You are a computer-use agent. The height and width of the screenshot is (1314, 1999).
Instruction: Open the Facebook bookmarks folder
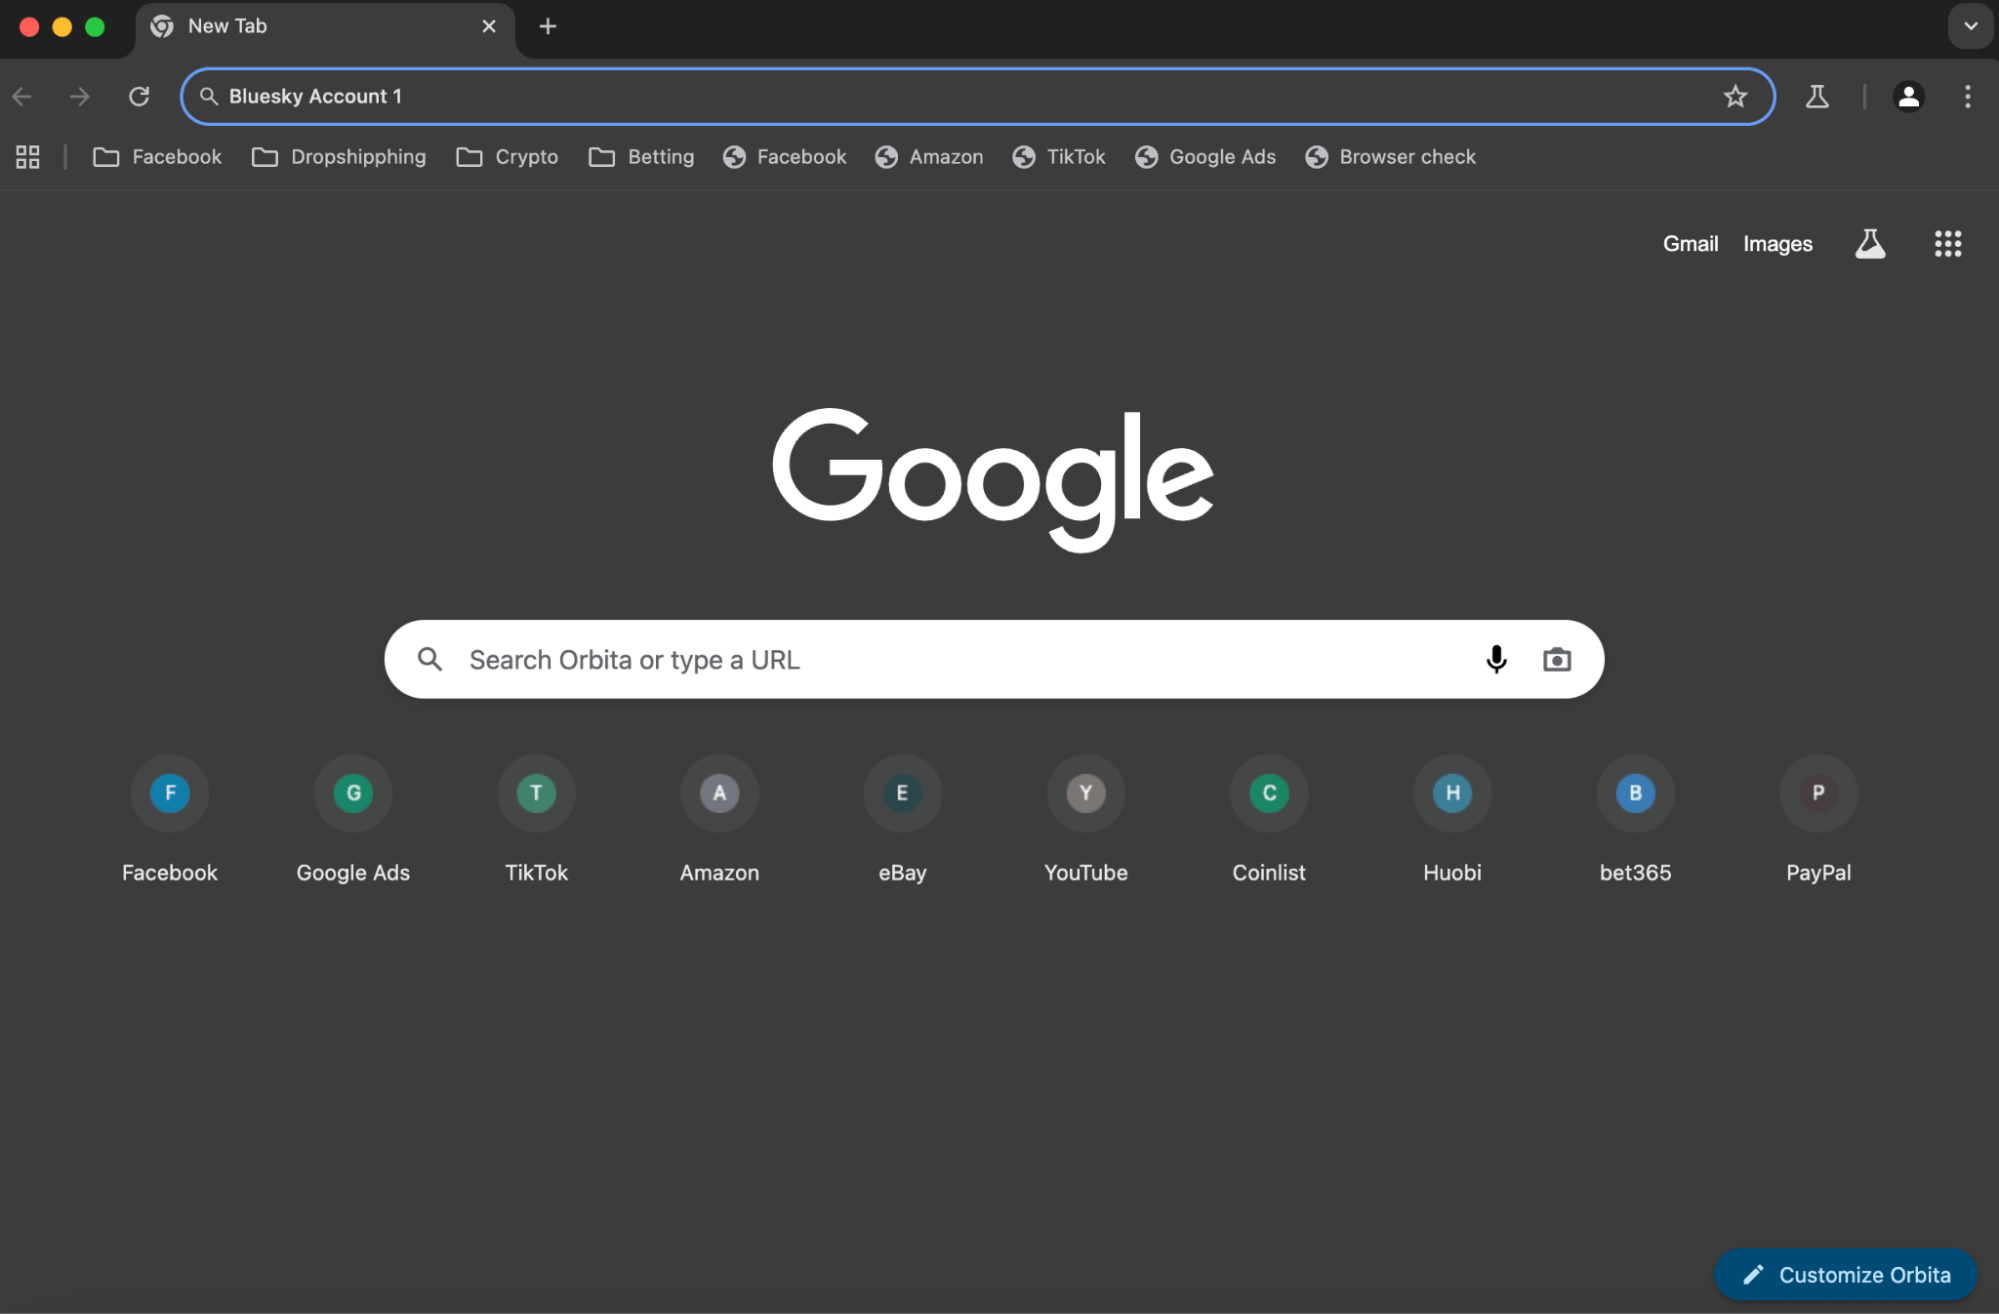click(158, 157)
